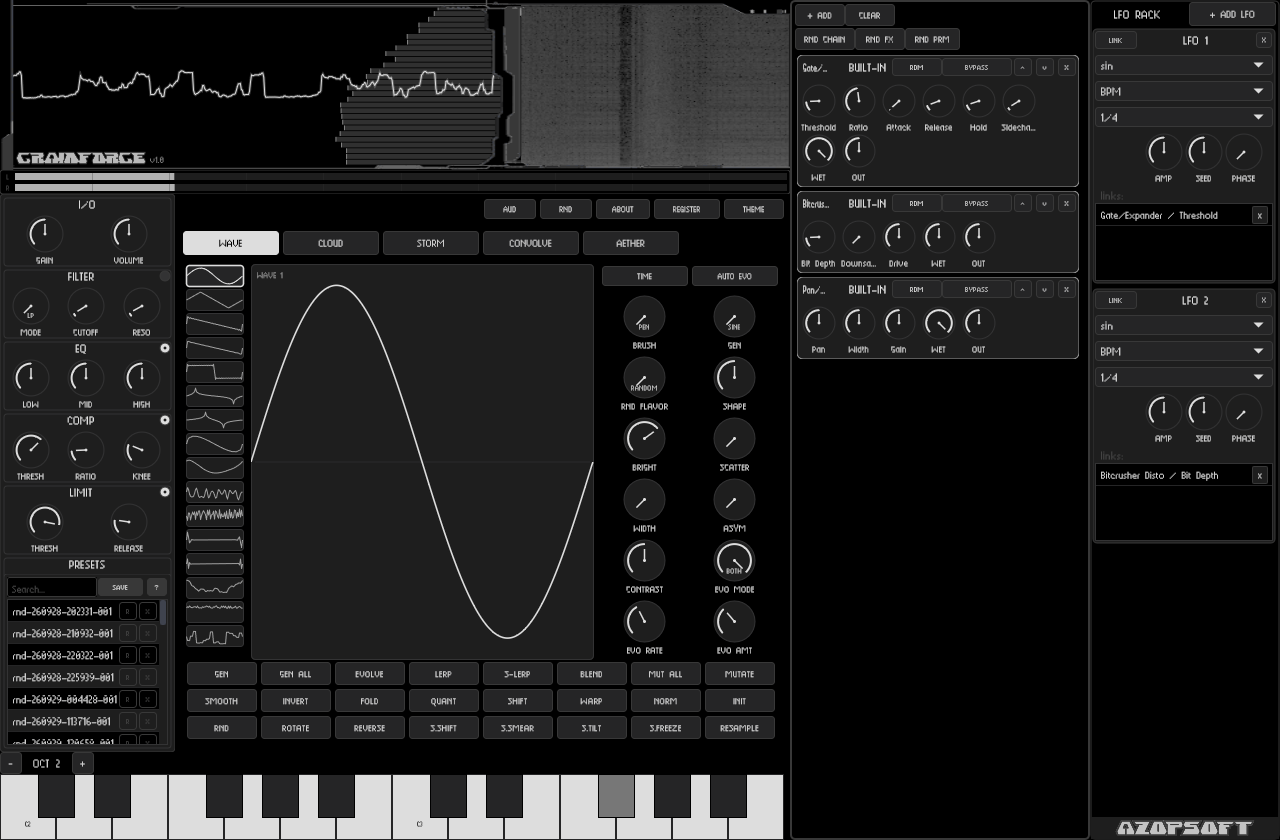Click the presets search field
The height and width of the screenshot is (840, 1280).
pyautogui.click(x=52, y=588)
